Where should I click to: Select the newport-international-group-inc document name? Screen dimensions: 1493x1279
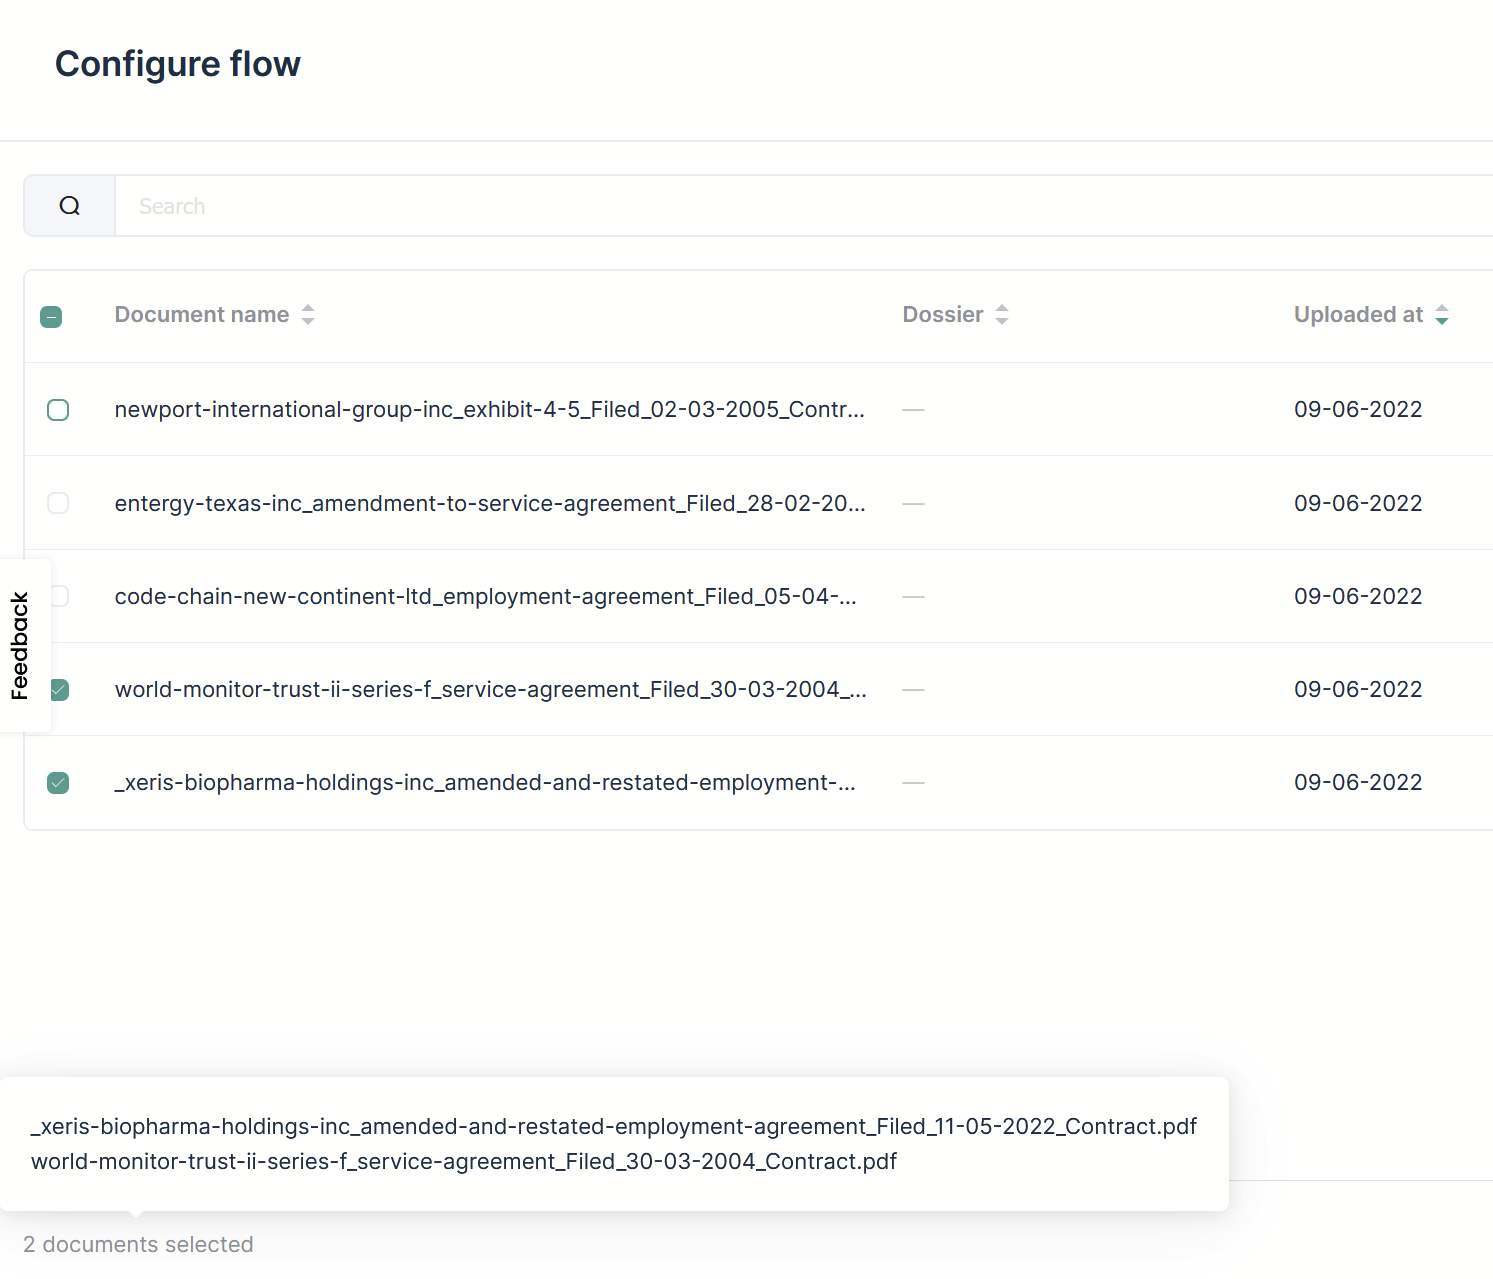(x=490, y=410)
